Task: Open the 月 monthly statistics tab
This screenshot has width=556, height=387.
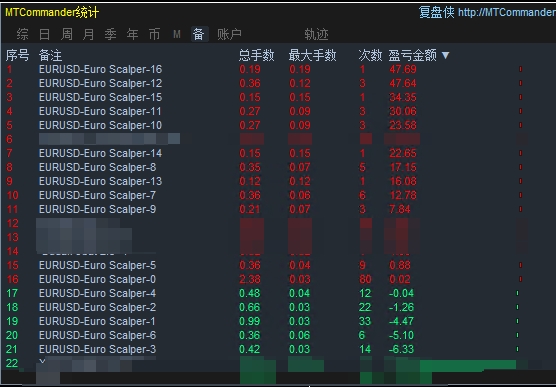Action: 88,34
